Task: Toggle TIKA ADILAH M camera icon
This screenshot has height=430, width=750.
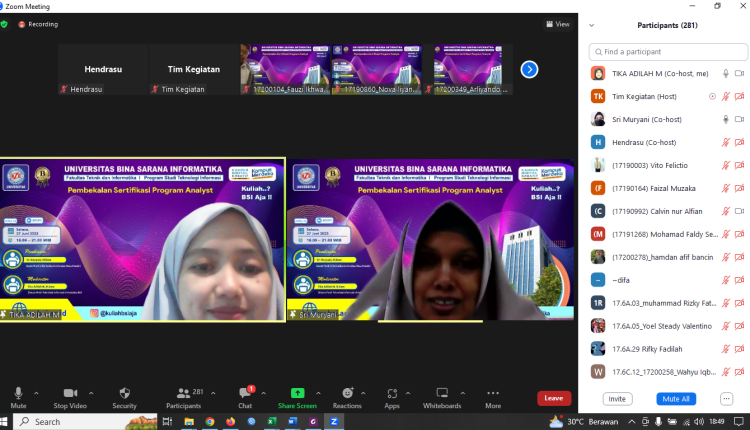Action: [739, 74]
